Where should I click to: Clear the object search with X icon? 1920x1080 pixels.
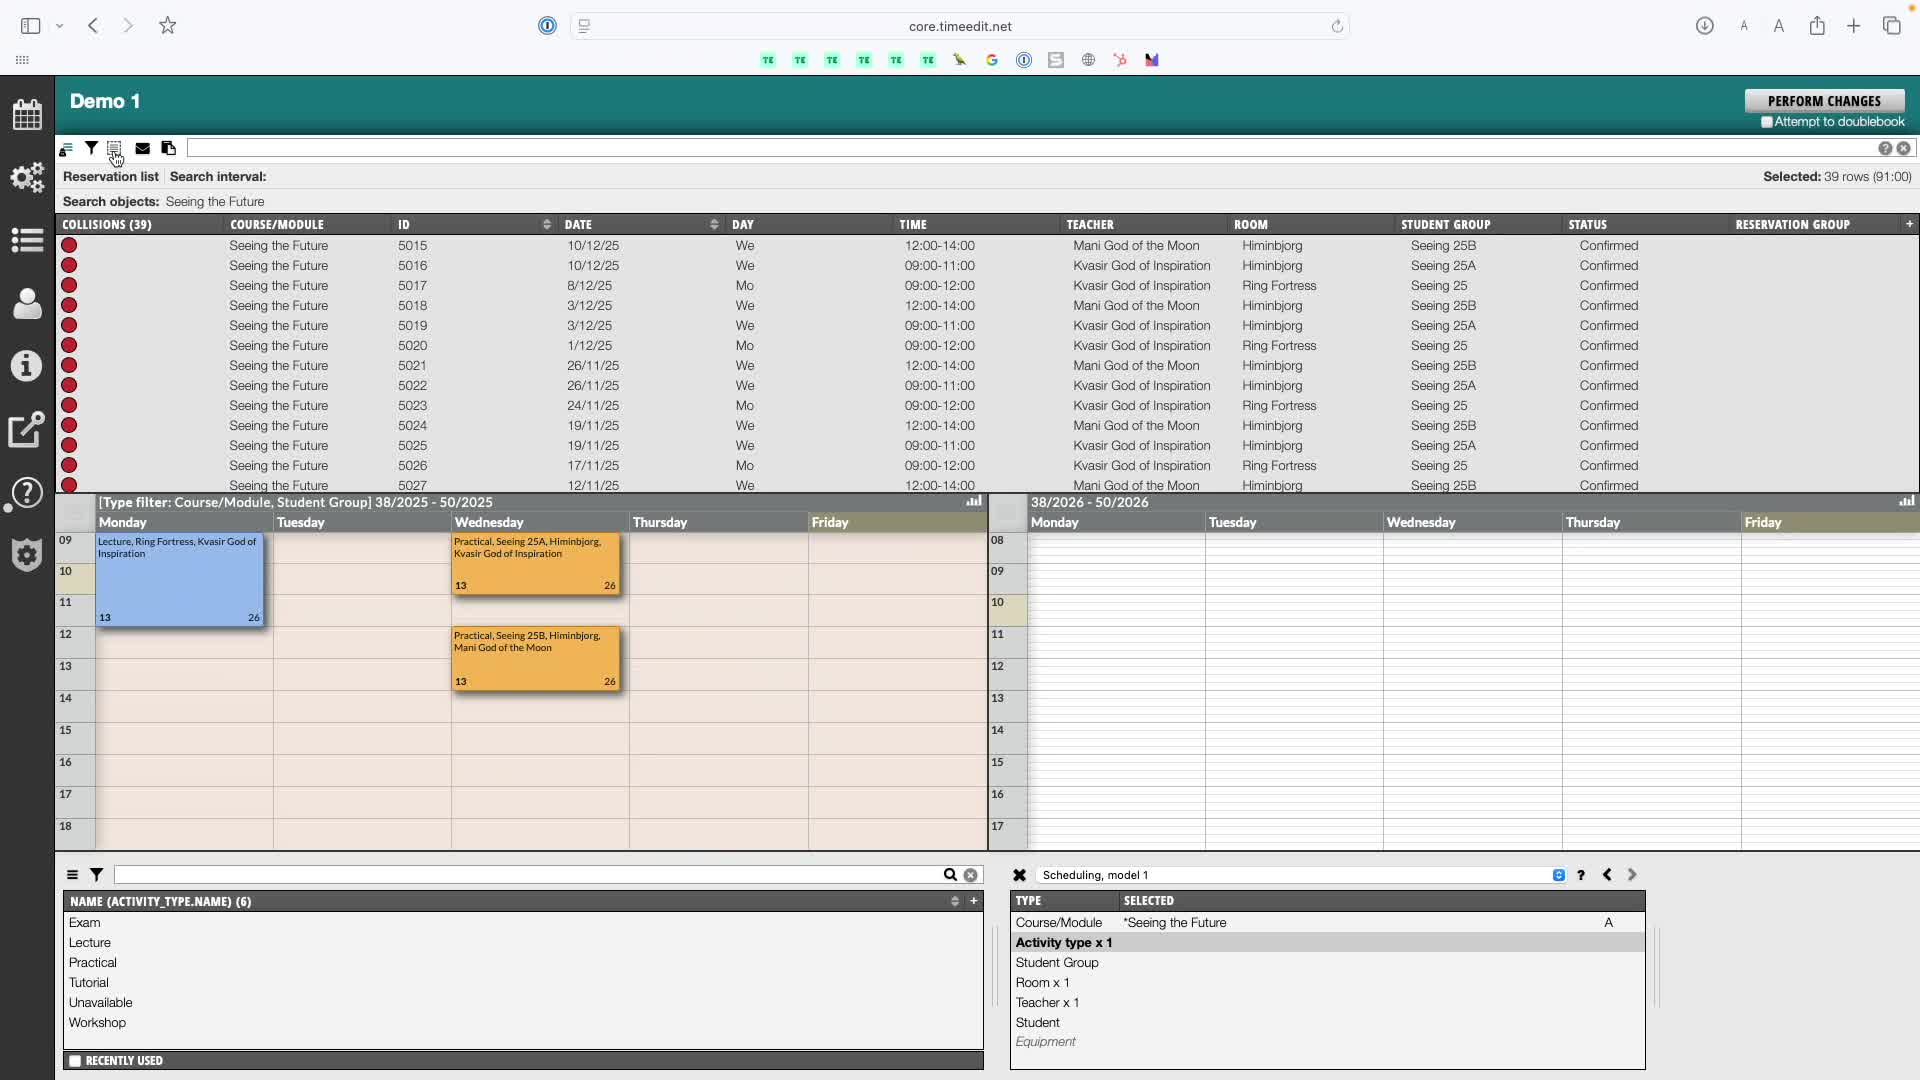point(970,875)
